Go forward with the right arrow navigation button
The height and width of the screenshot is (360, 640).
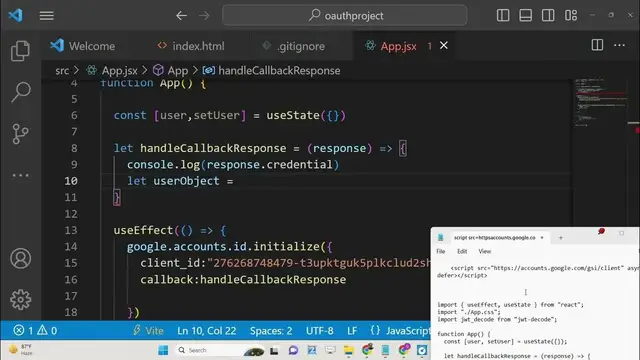(x=204, y=16)
